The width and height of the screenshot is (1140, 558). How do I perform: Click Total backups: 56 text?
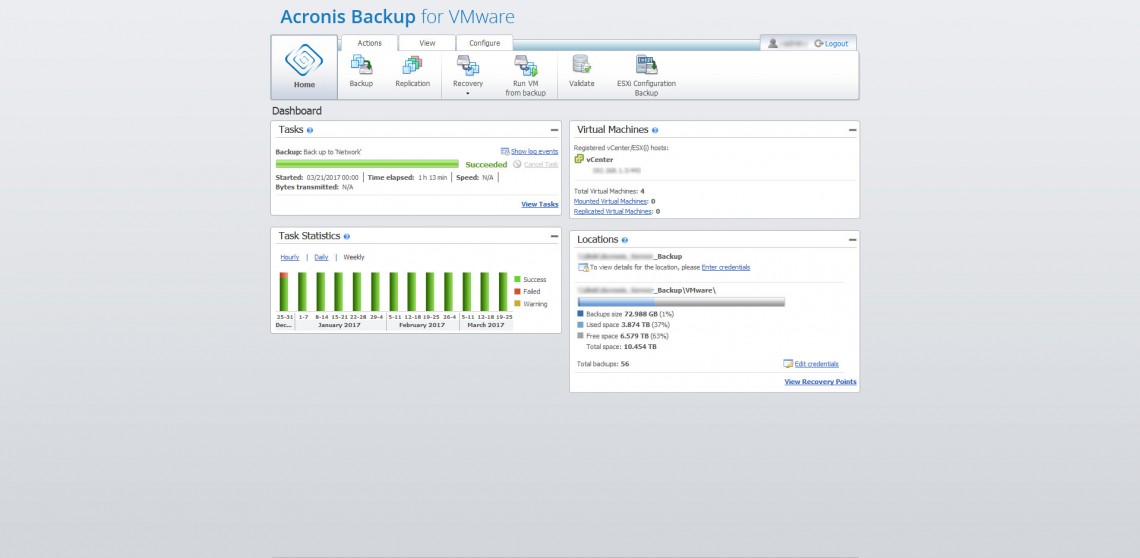[603, 364]
